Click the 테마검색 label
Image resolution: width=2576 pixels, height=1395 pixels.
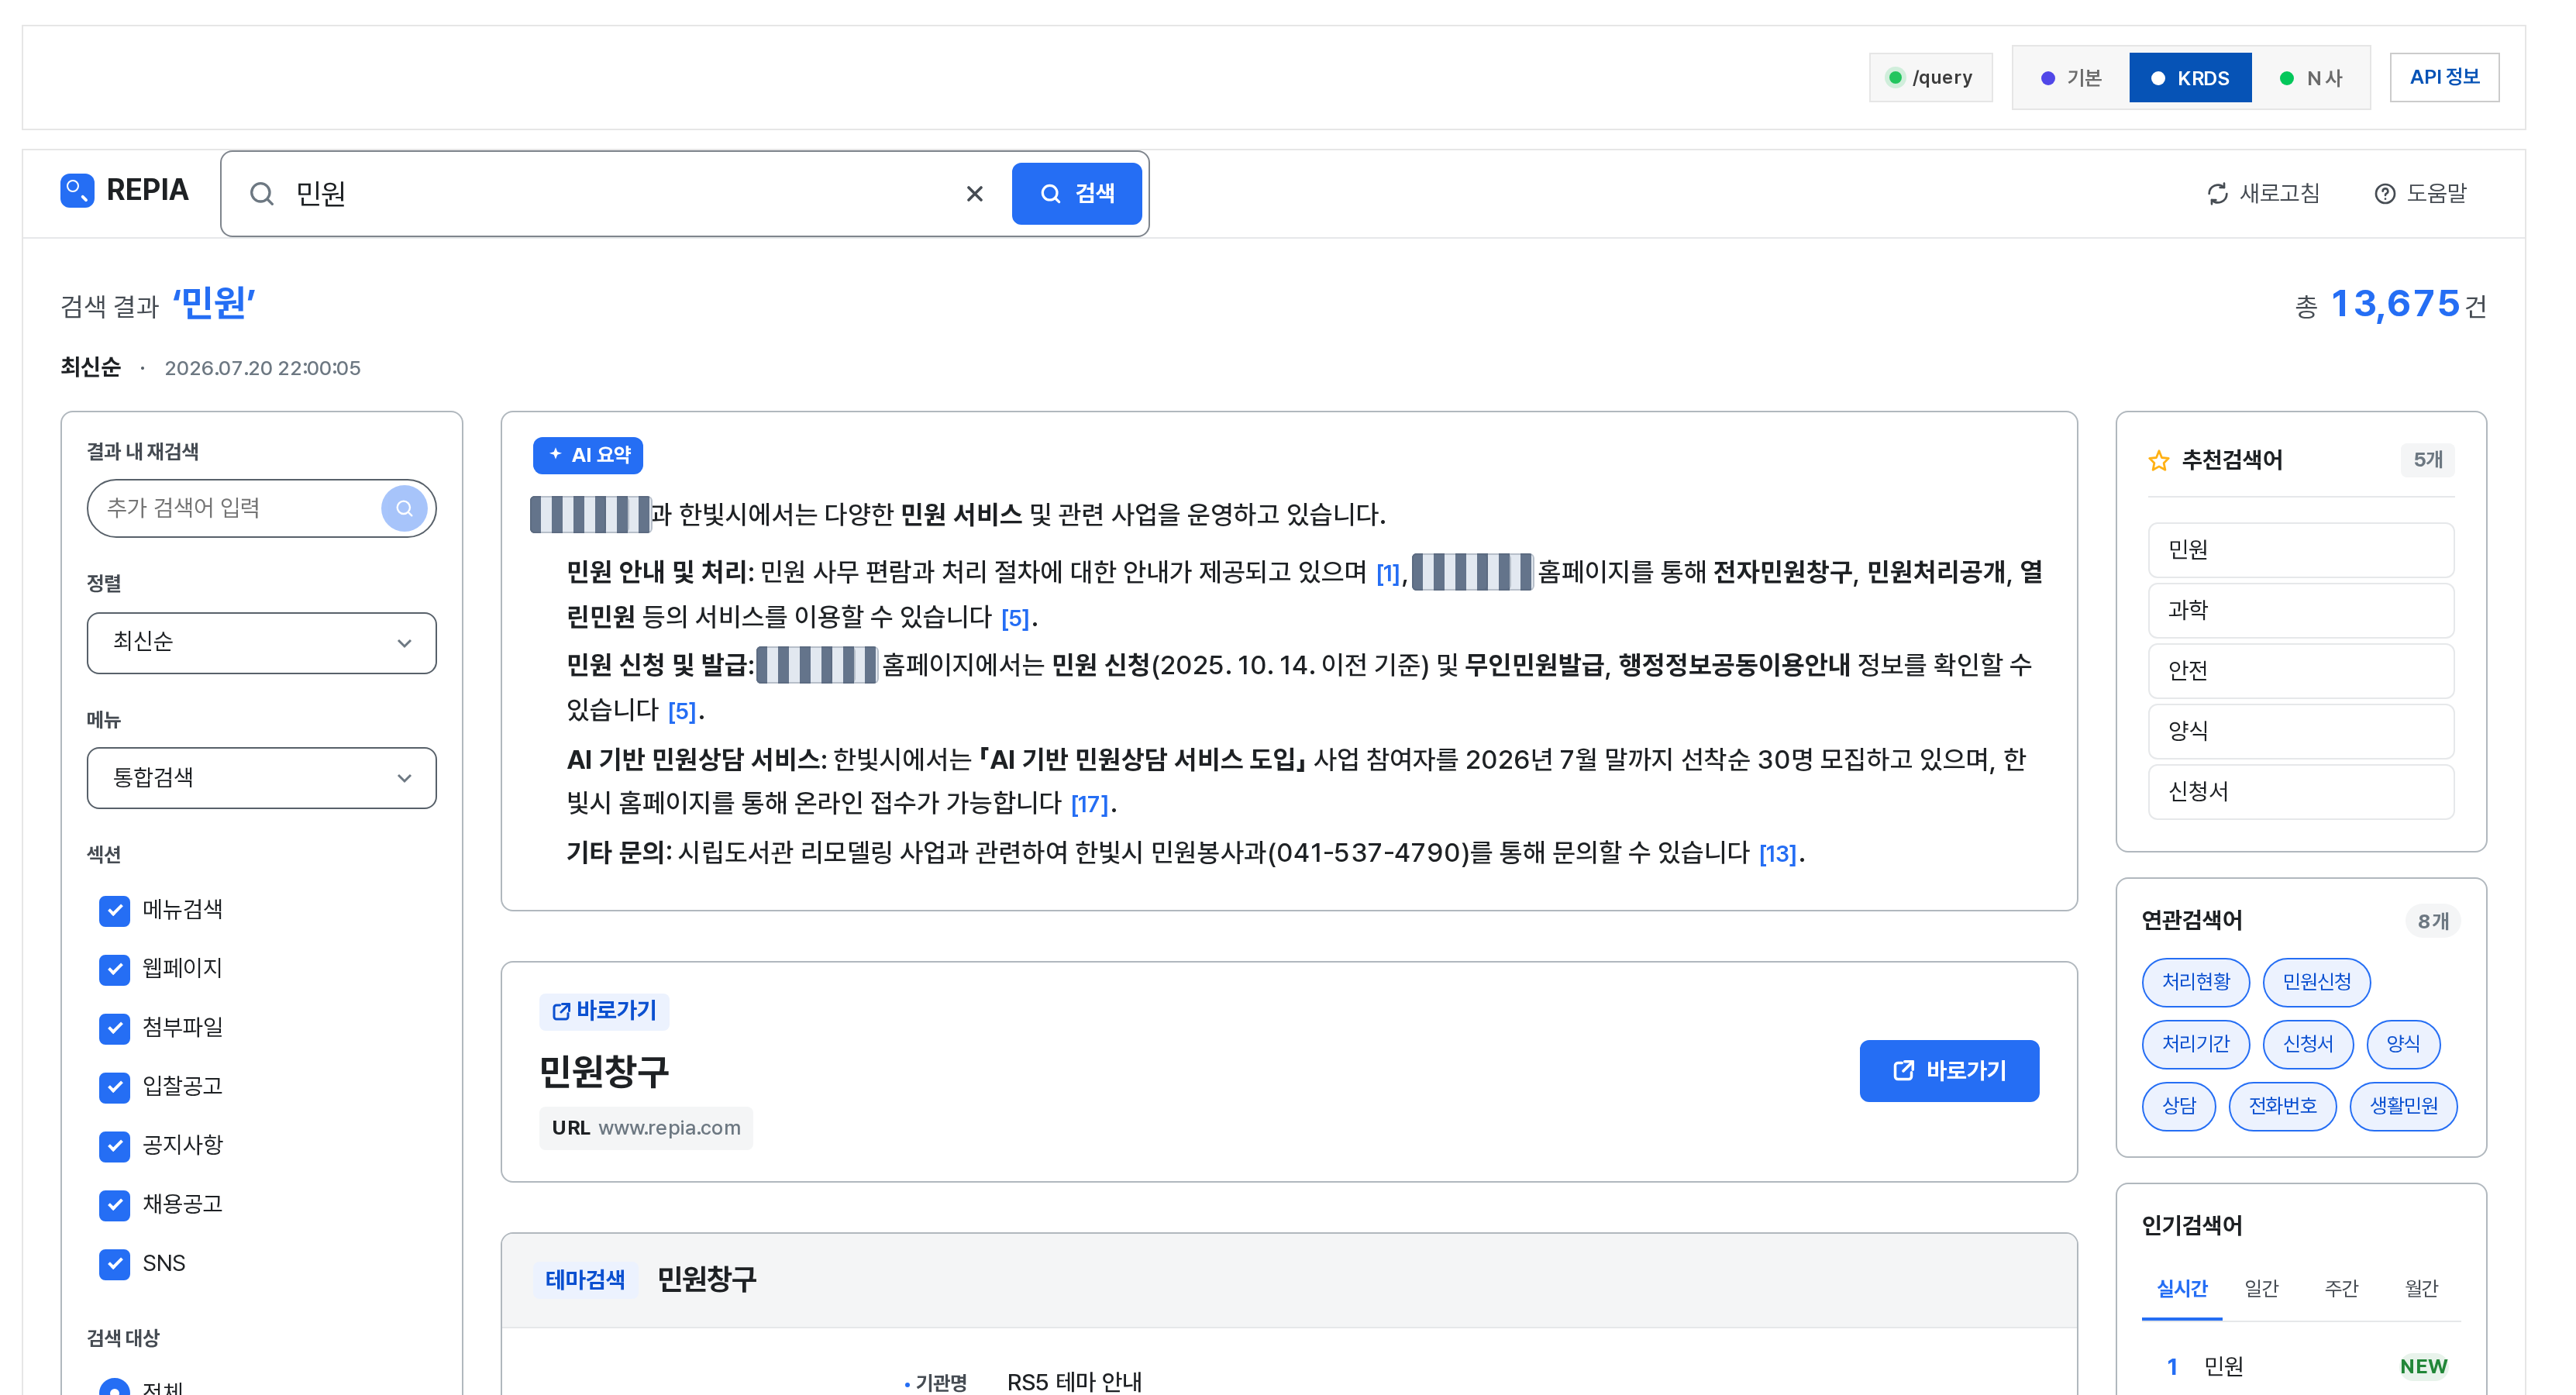585,1280
